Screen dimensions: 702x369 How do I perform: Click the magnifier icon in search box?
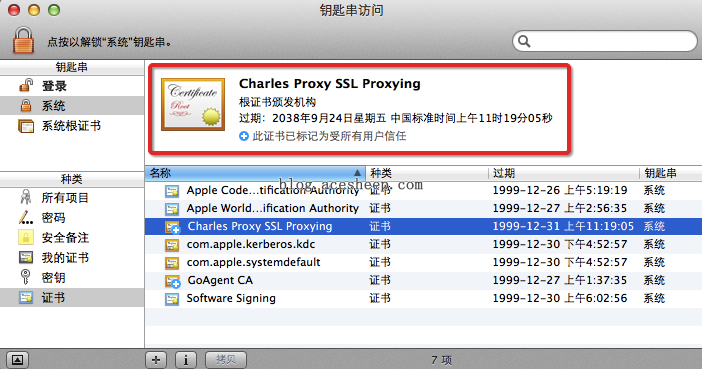[524, 42]
